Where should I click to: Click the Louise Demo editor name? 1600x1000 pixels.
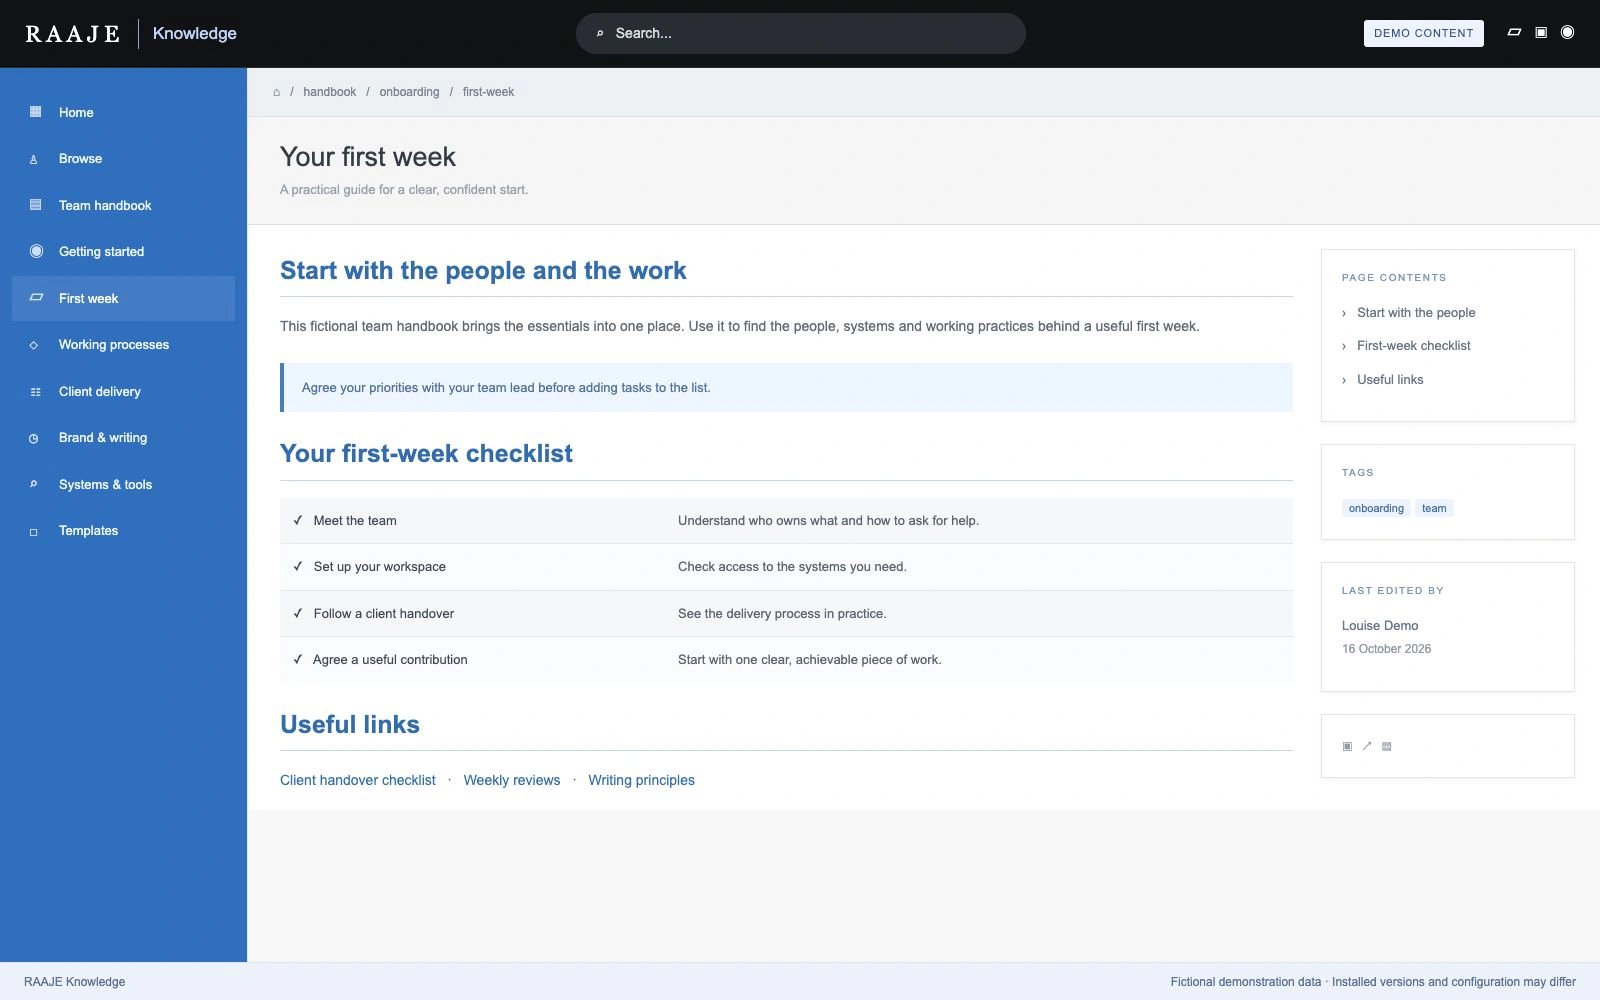pos(1380,626)
